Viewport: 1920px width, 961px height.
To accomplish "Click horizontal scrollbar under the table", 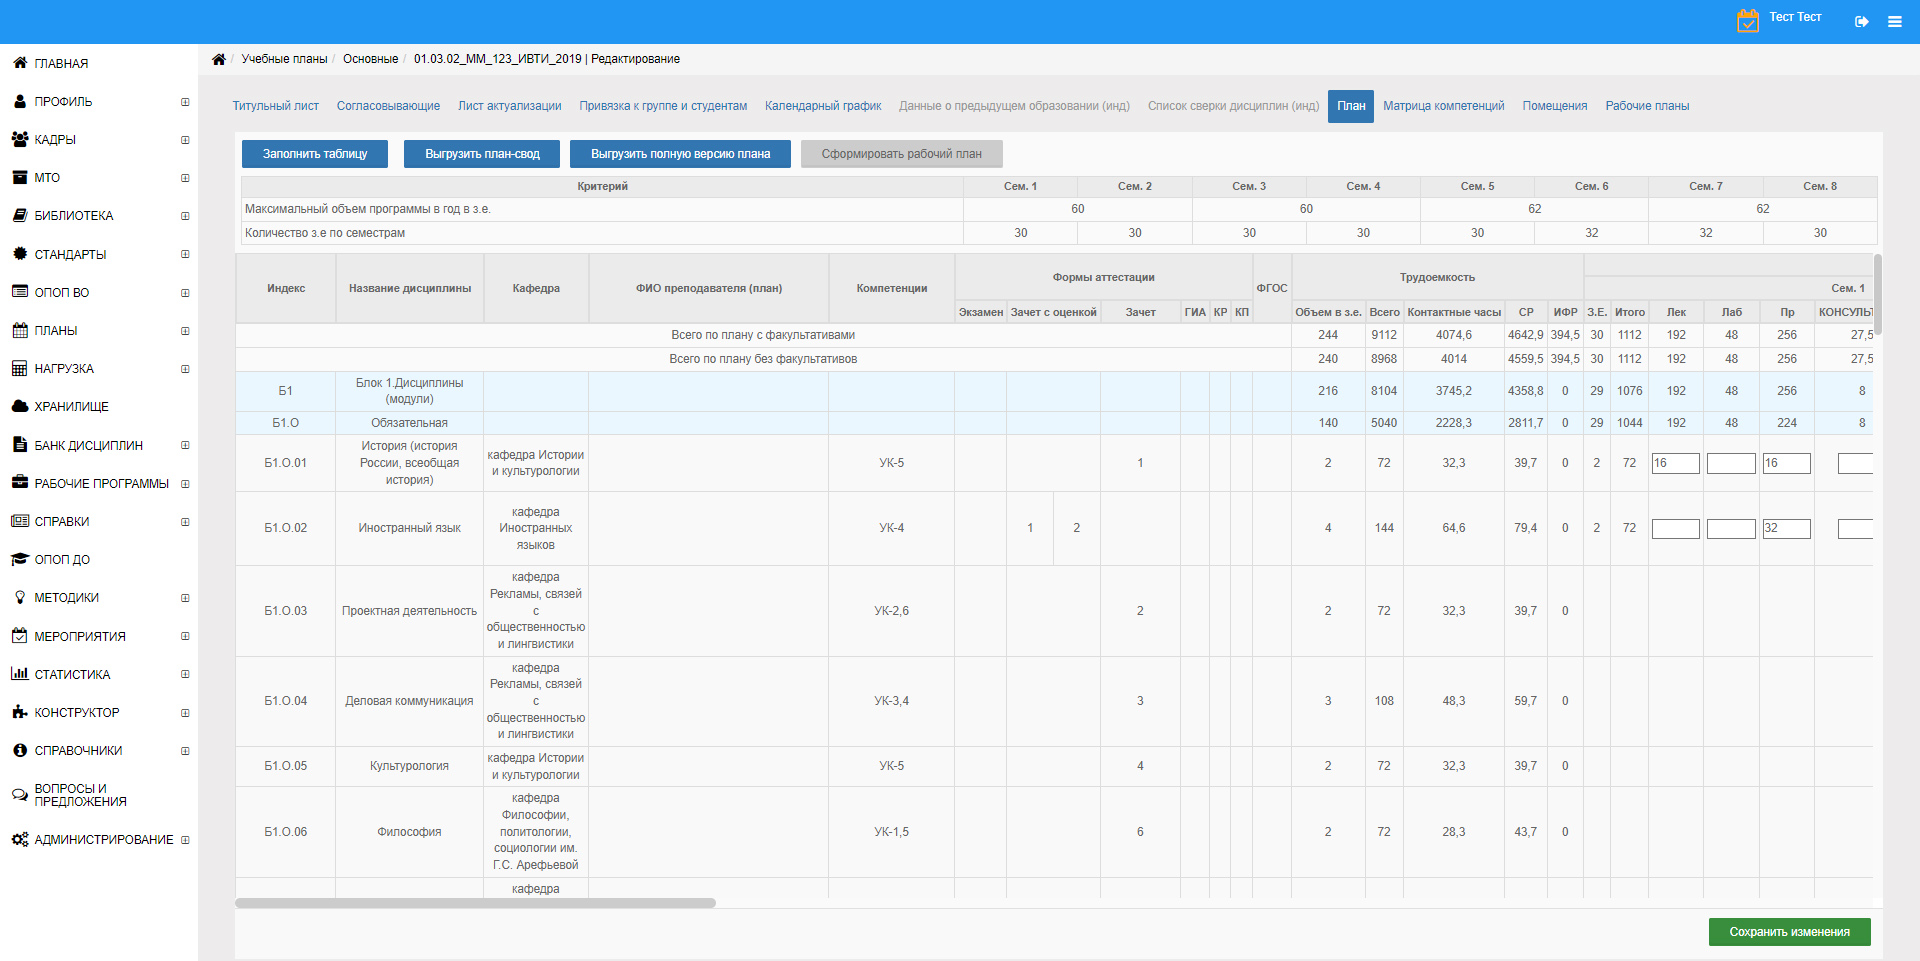I will [x=475, y=903].
